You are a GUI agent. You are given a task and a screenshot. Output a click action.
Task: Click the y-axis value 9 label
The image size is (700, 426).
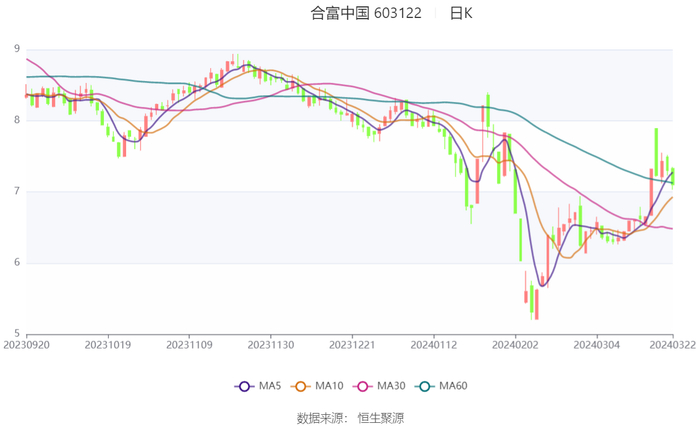[x=16, y=49]
